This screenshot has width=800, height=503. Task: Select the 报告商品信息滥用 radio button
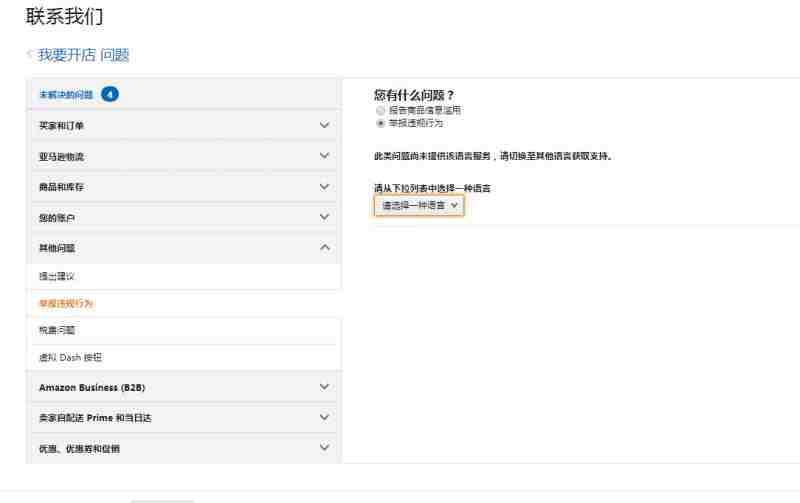tap(380, 111)
